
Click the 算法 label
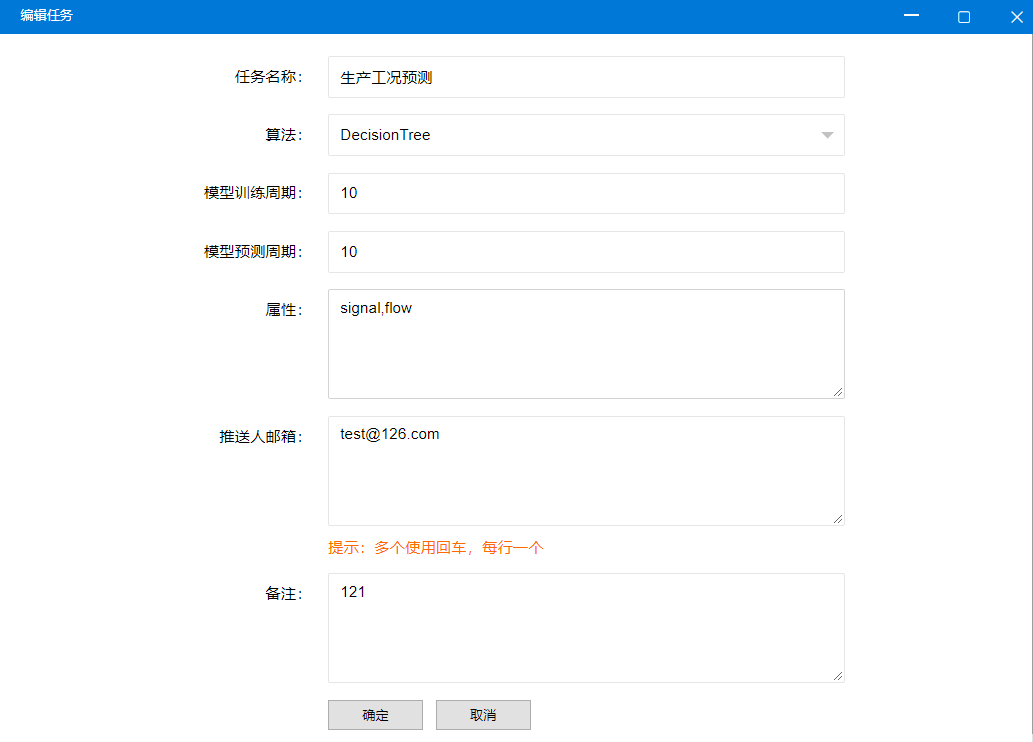[x=283, y=135]
